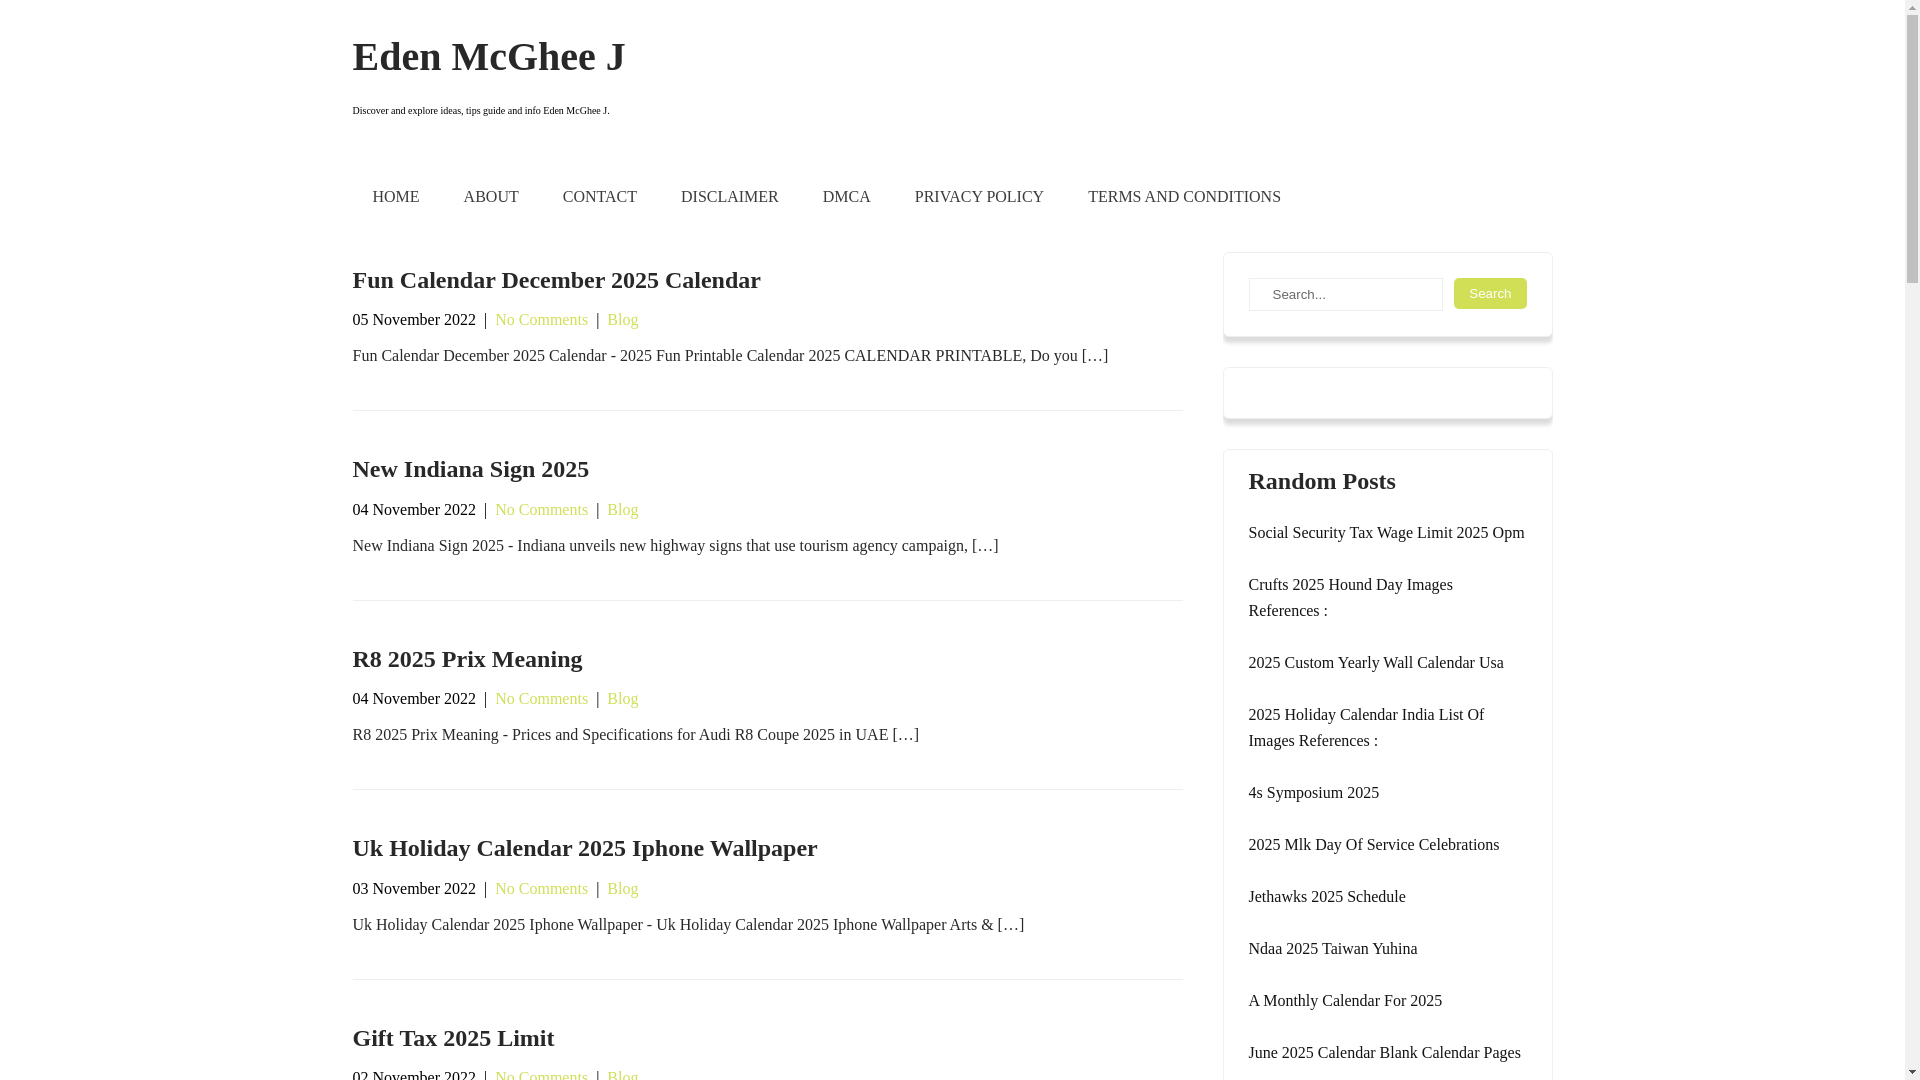Open post Gift Tax 2025 Limit
This screenshot has width=1920, height=1080.
pos(453,1038)
